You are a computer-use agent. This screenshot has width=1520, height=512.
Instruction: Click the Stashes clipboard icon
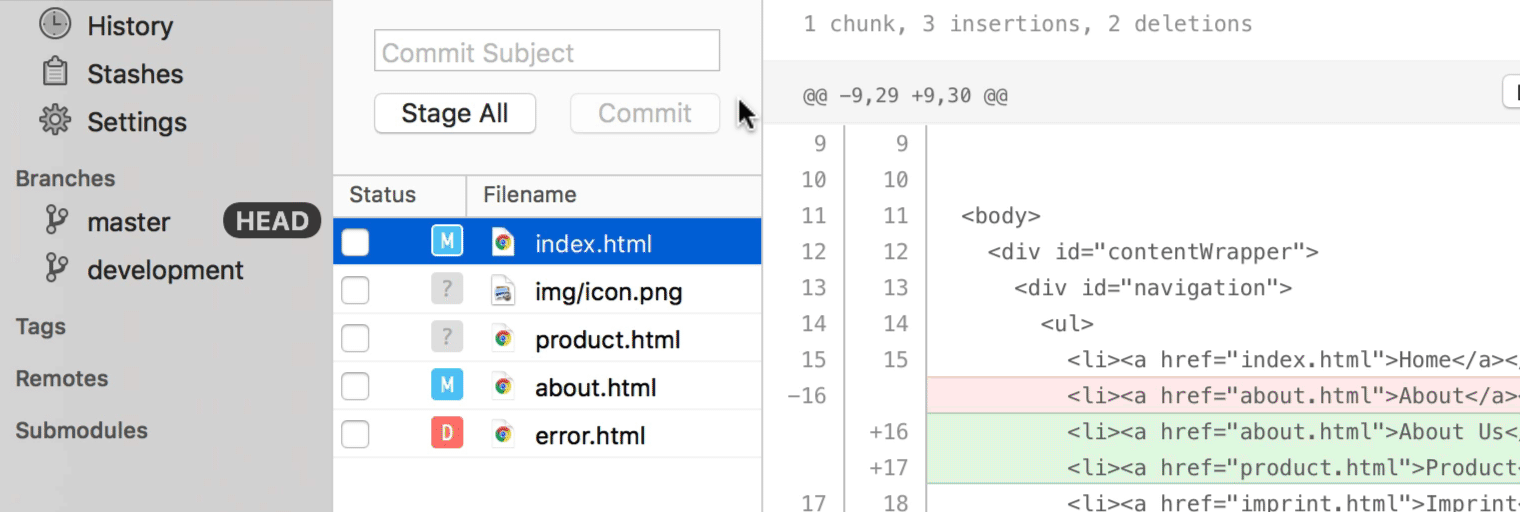(x=55, y=73)
